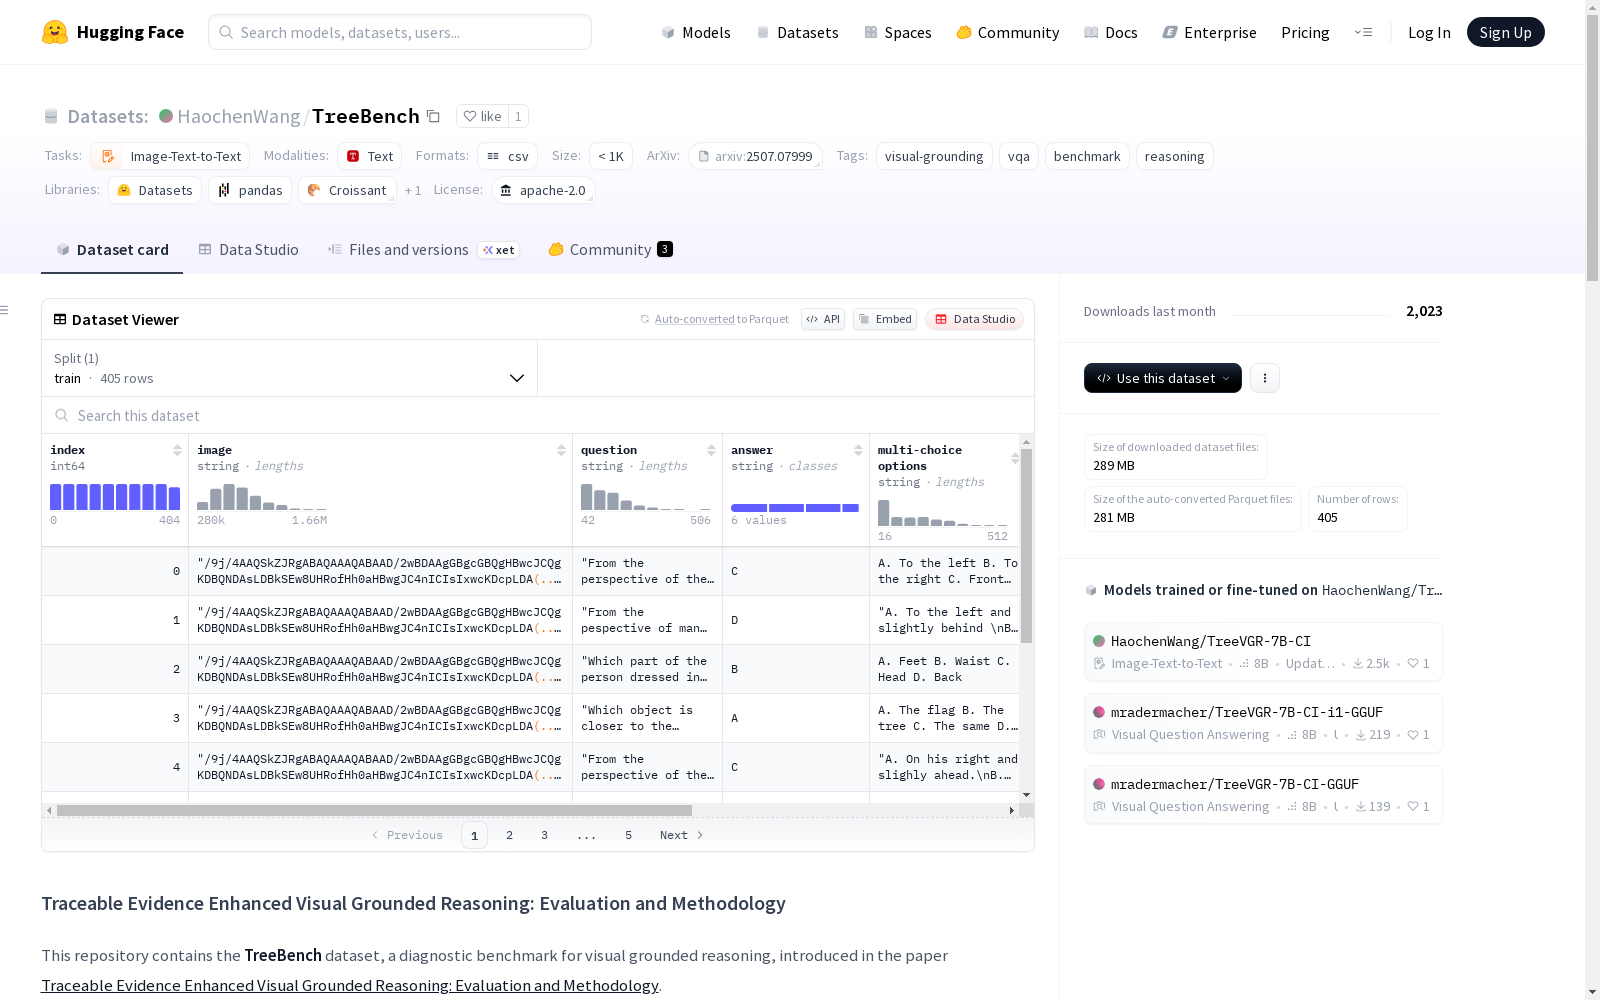Click the apache-2.0 license tag
This screenshot has width=1600, height=1000.
tap(543, 190)
